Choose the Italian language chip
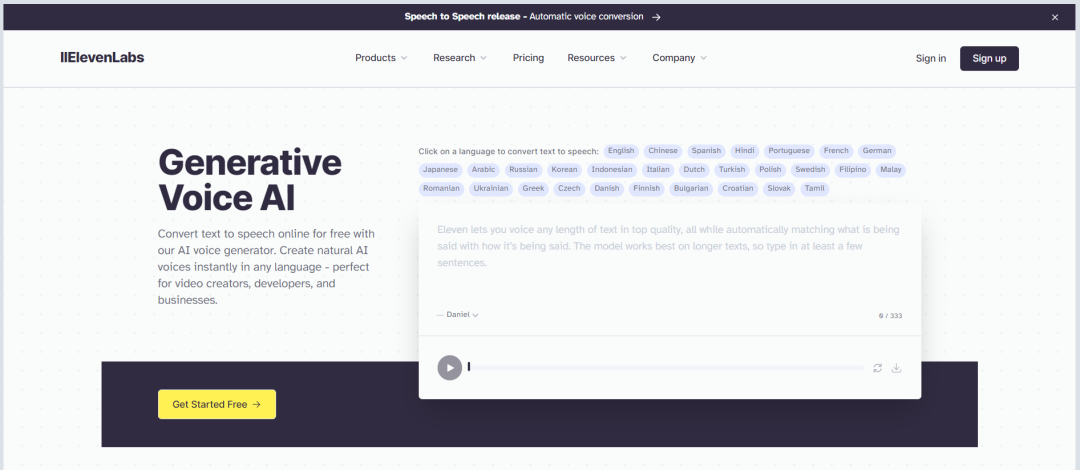 [658, 170]
